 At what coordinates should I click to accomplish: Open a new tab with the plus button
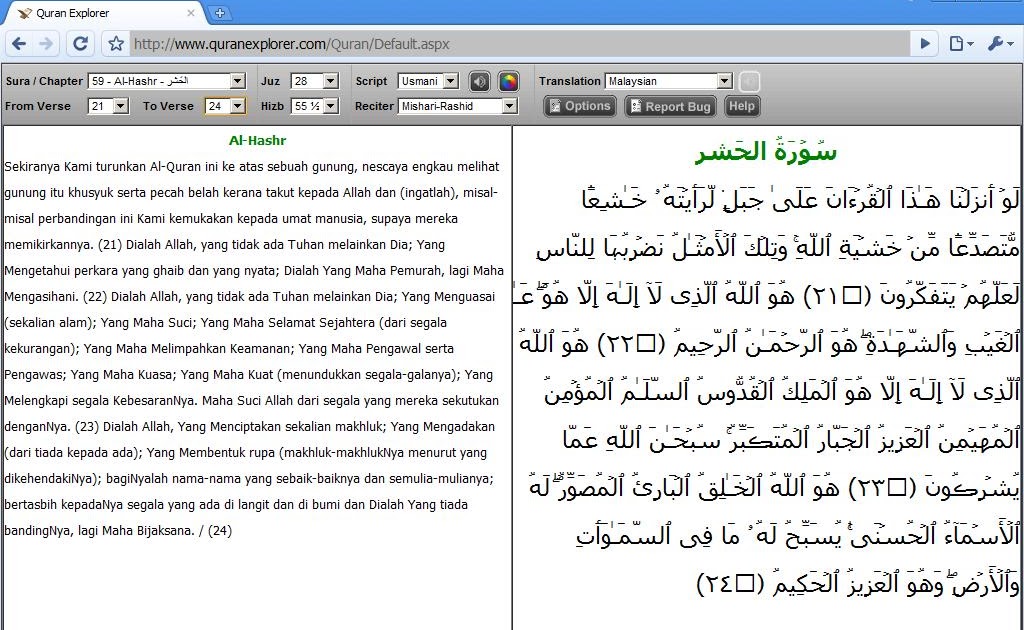[220, 13]
